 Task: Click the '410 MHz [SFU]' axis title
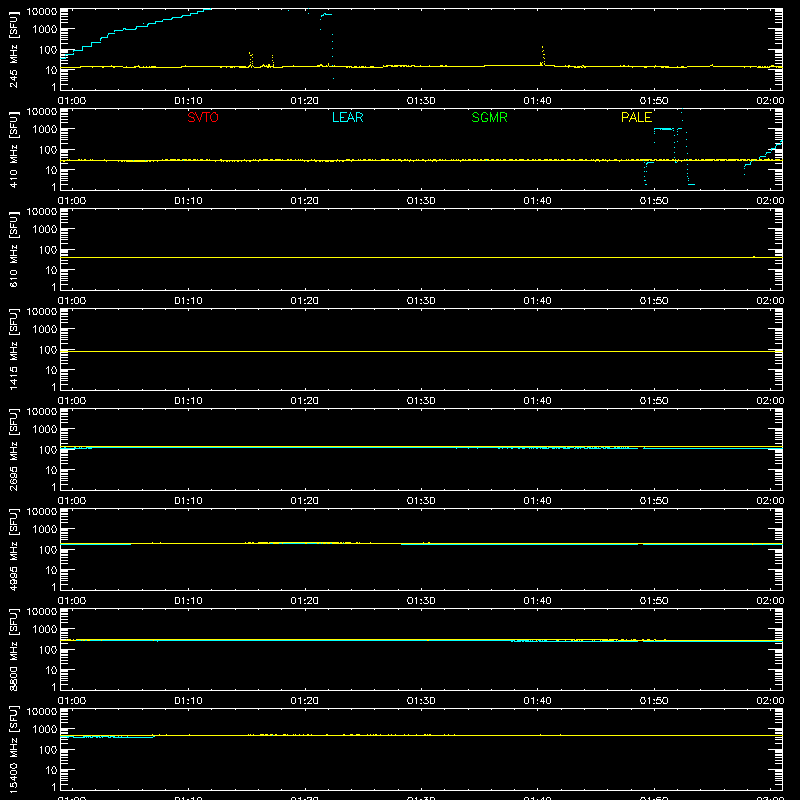tap(13, 149)
